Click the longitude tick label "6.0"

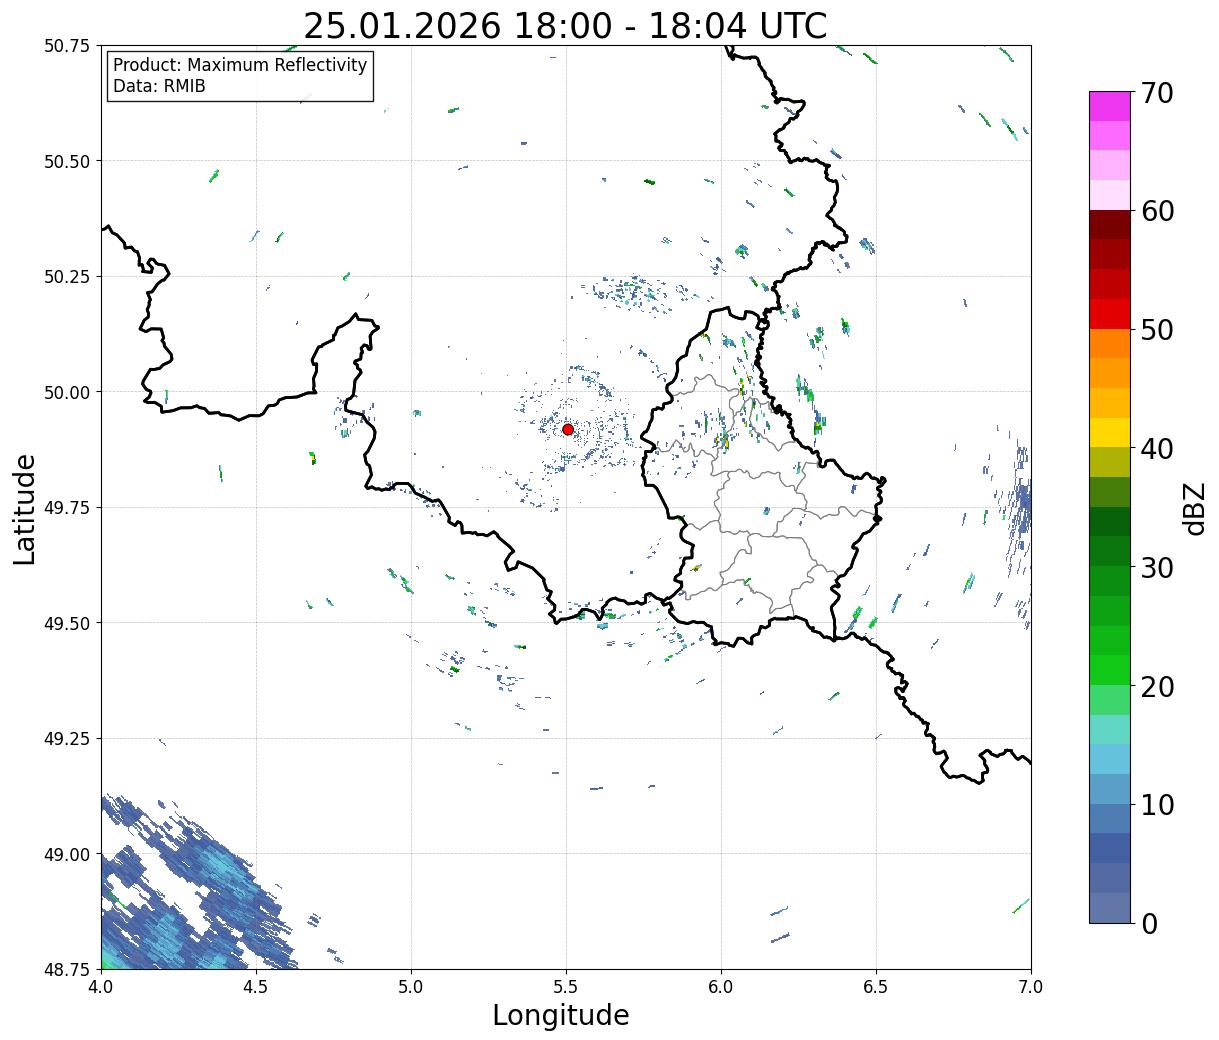(x=721, y=987)
